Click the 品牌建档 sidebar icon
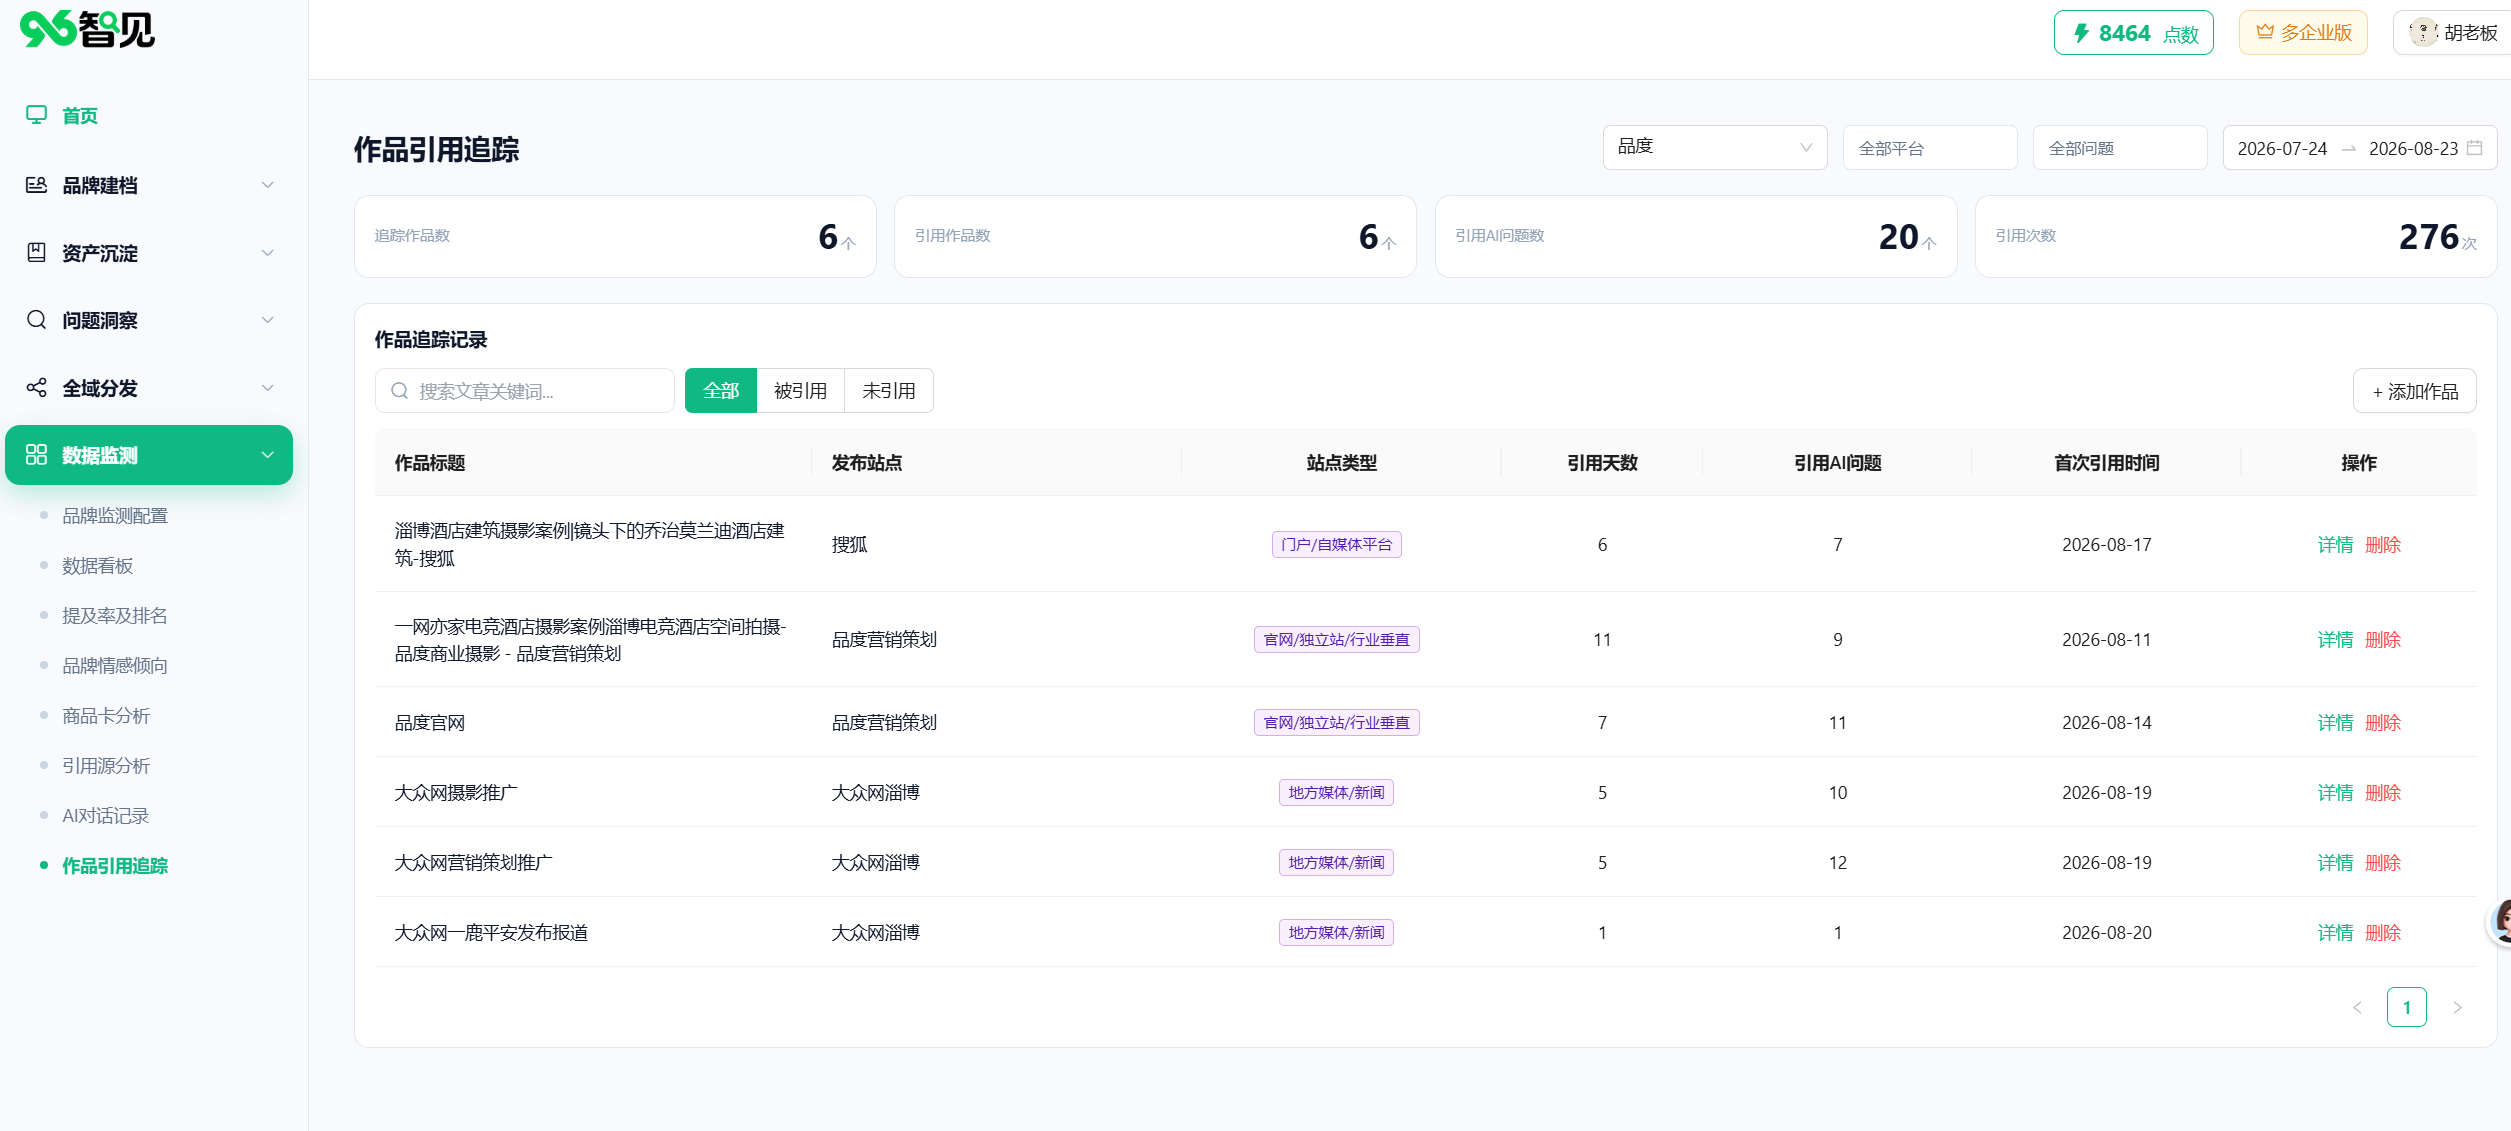This screenshot has width=2511, height=1131. coord(37,185)
